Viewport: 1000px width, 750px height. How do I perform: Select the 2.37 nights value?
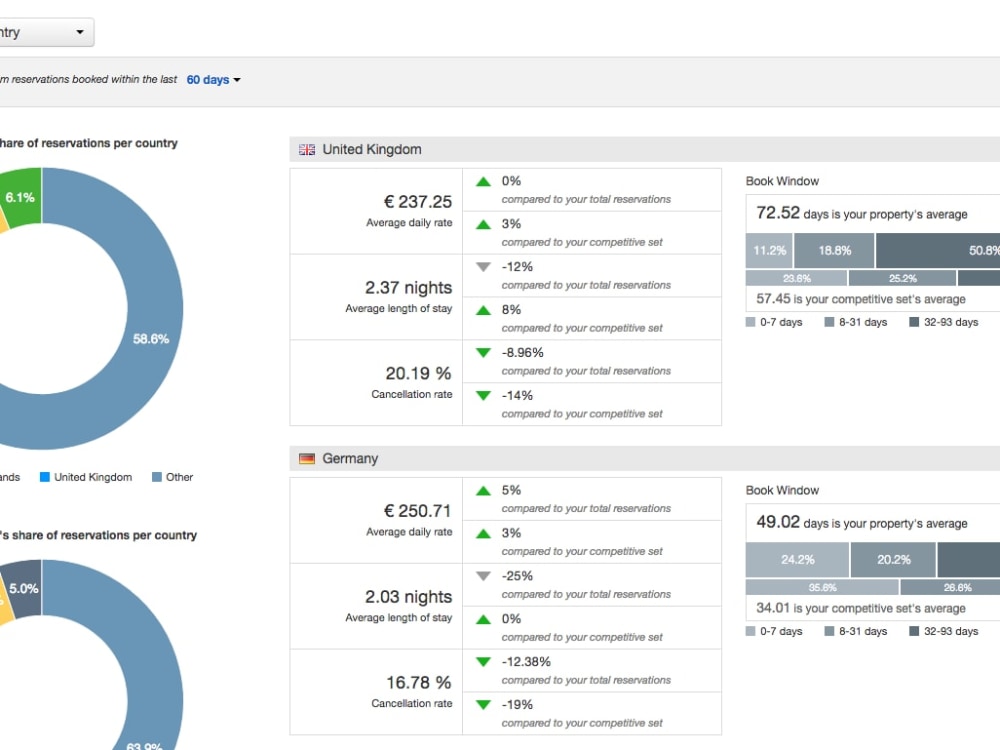click(408, 288)
